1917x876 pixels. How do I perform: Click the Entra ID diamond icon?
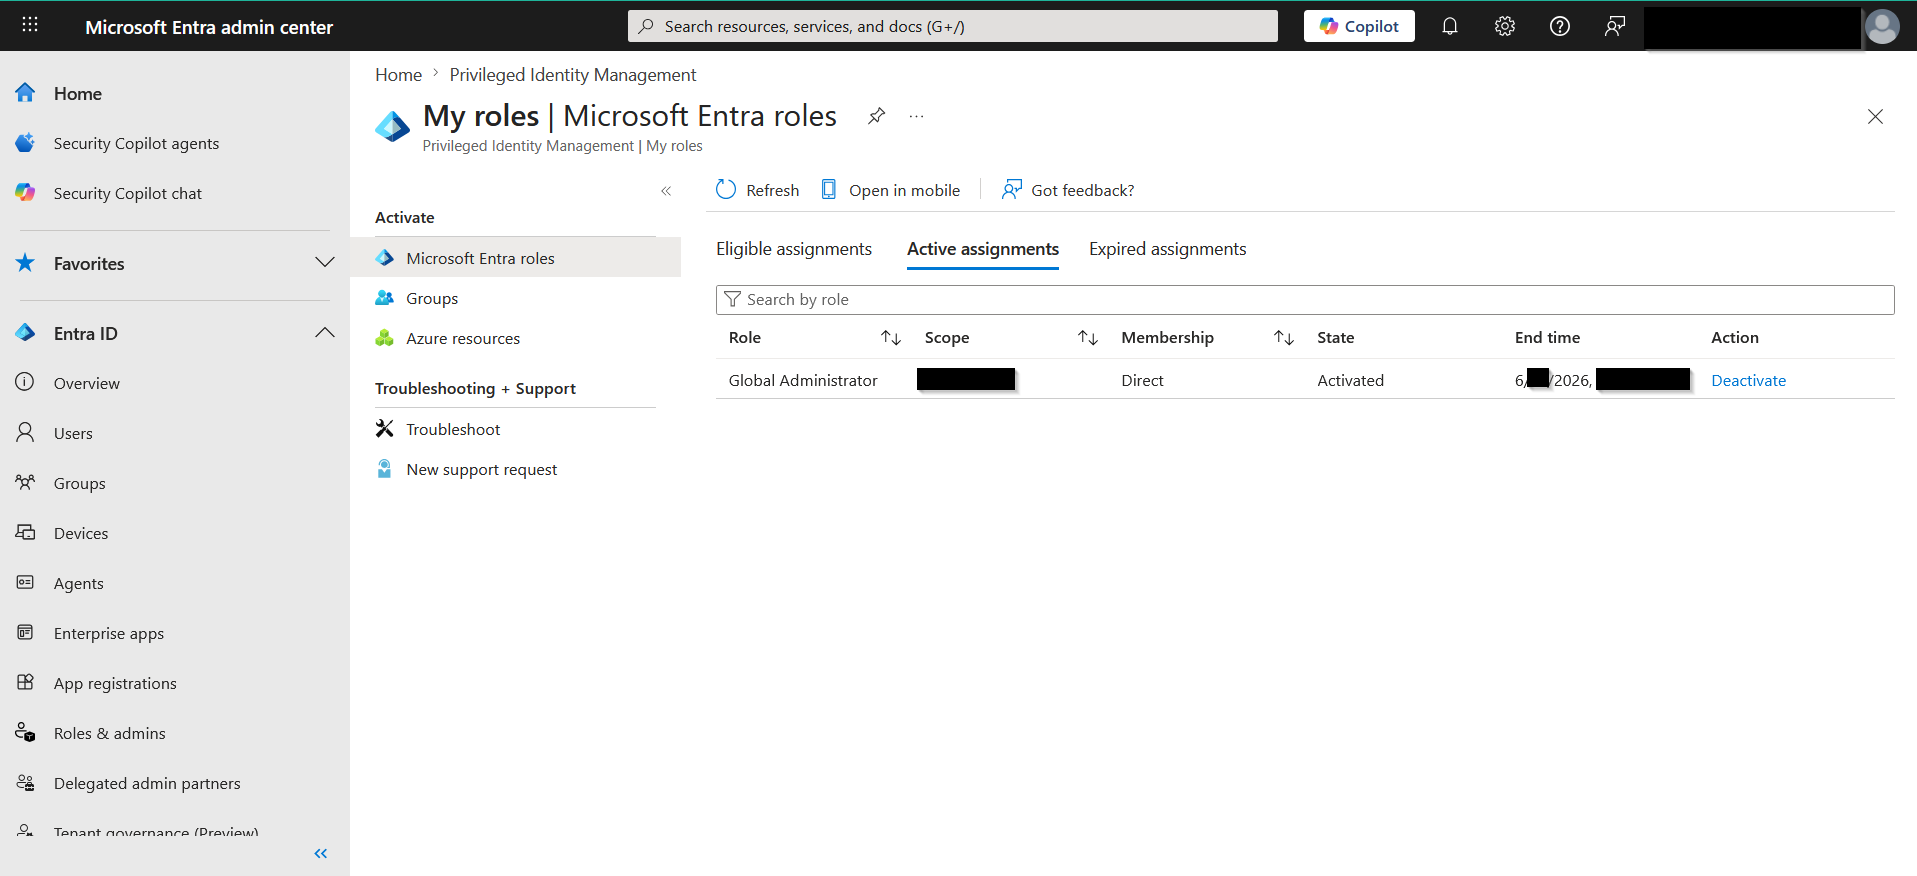[25, 333]
